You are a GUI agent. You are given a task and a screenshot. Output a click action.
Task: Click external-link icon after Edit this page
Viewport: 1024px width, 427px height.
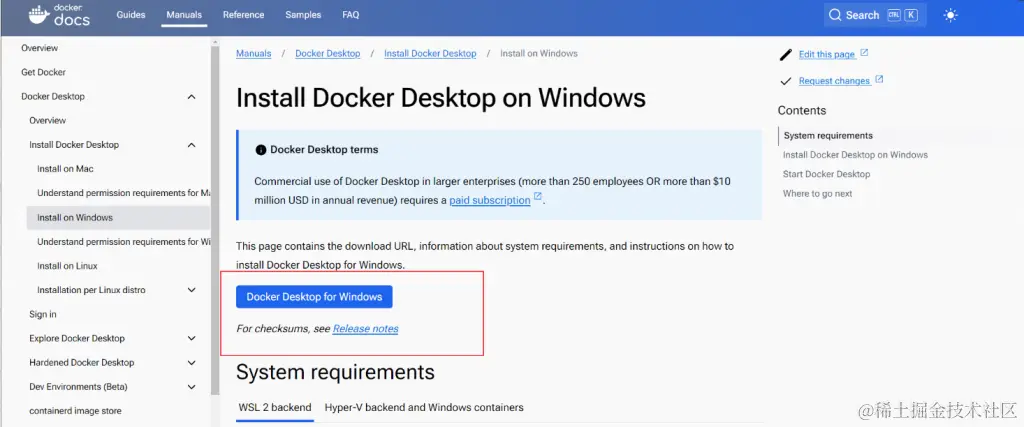(864, 53)
